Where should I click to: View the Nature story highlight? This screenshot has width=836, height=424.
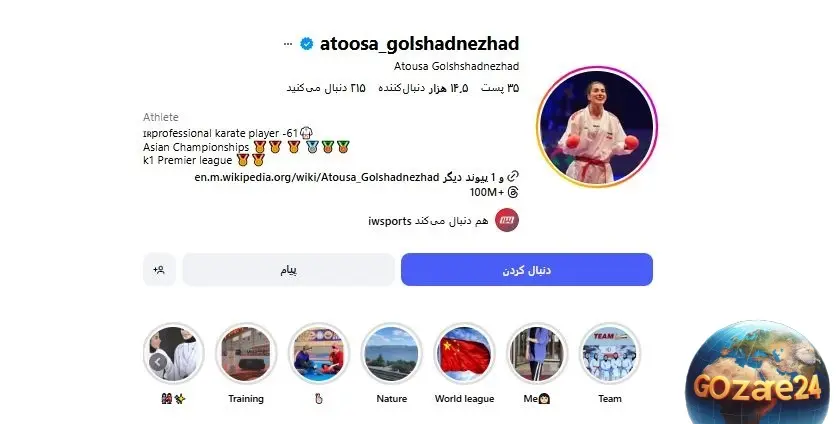coord(391,353)
